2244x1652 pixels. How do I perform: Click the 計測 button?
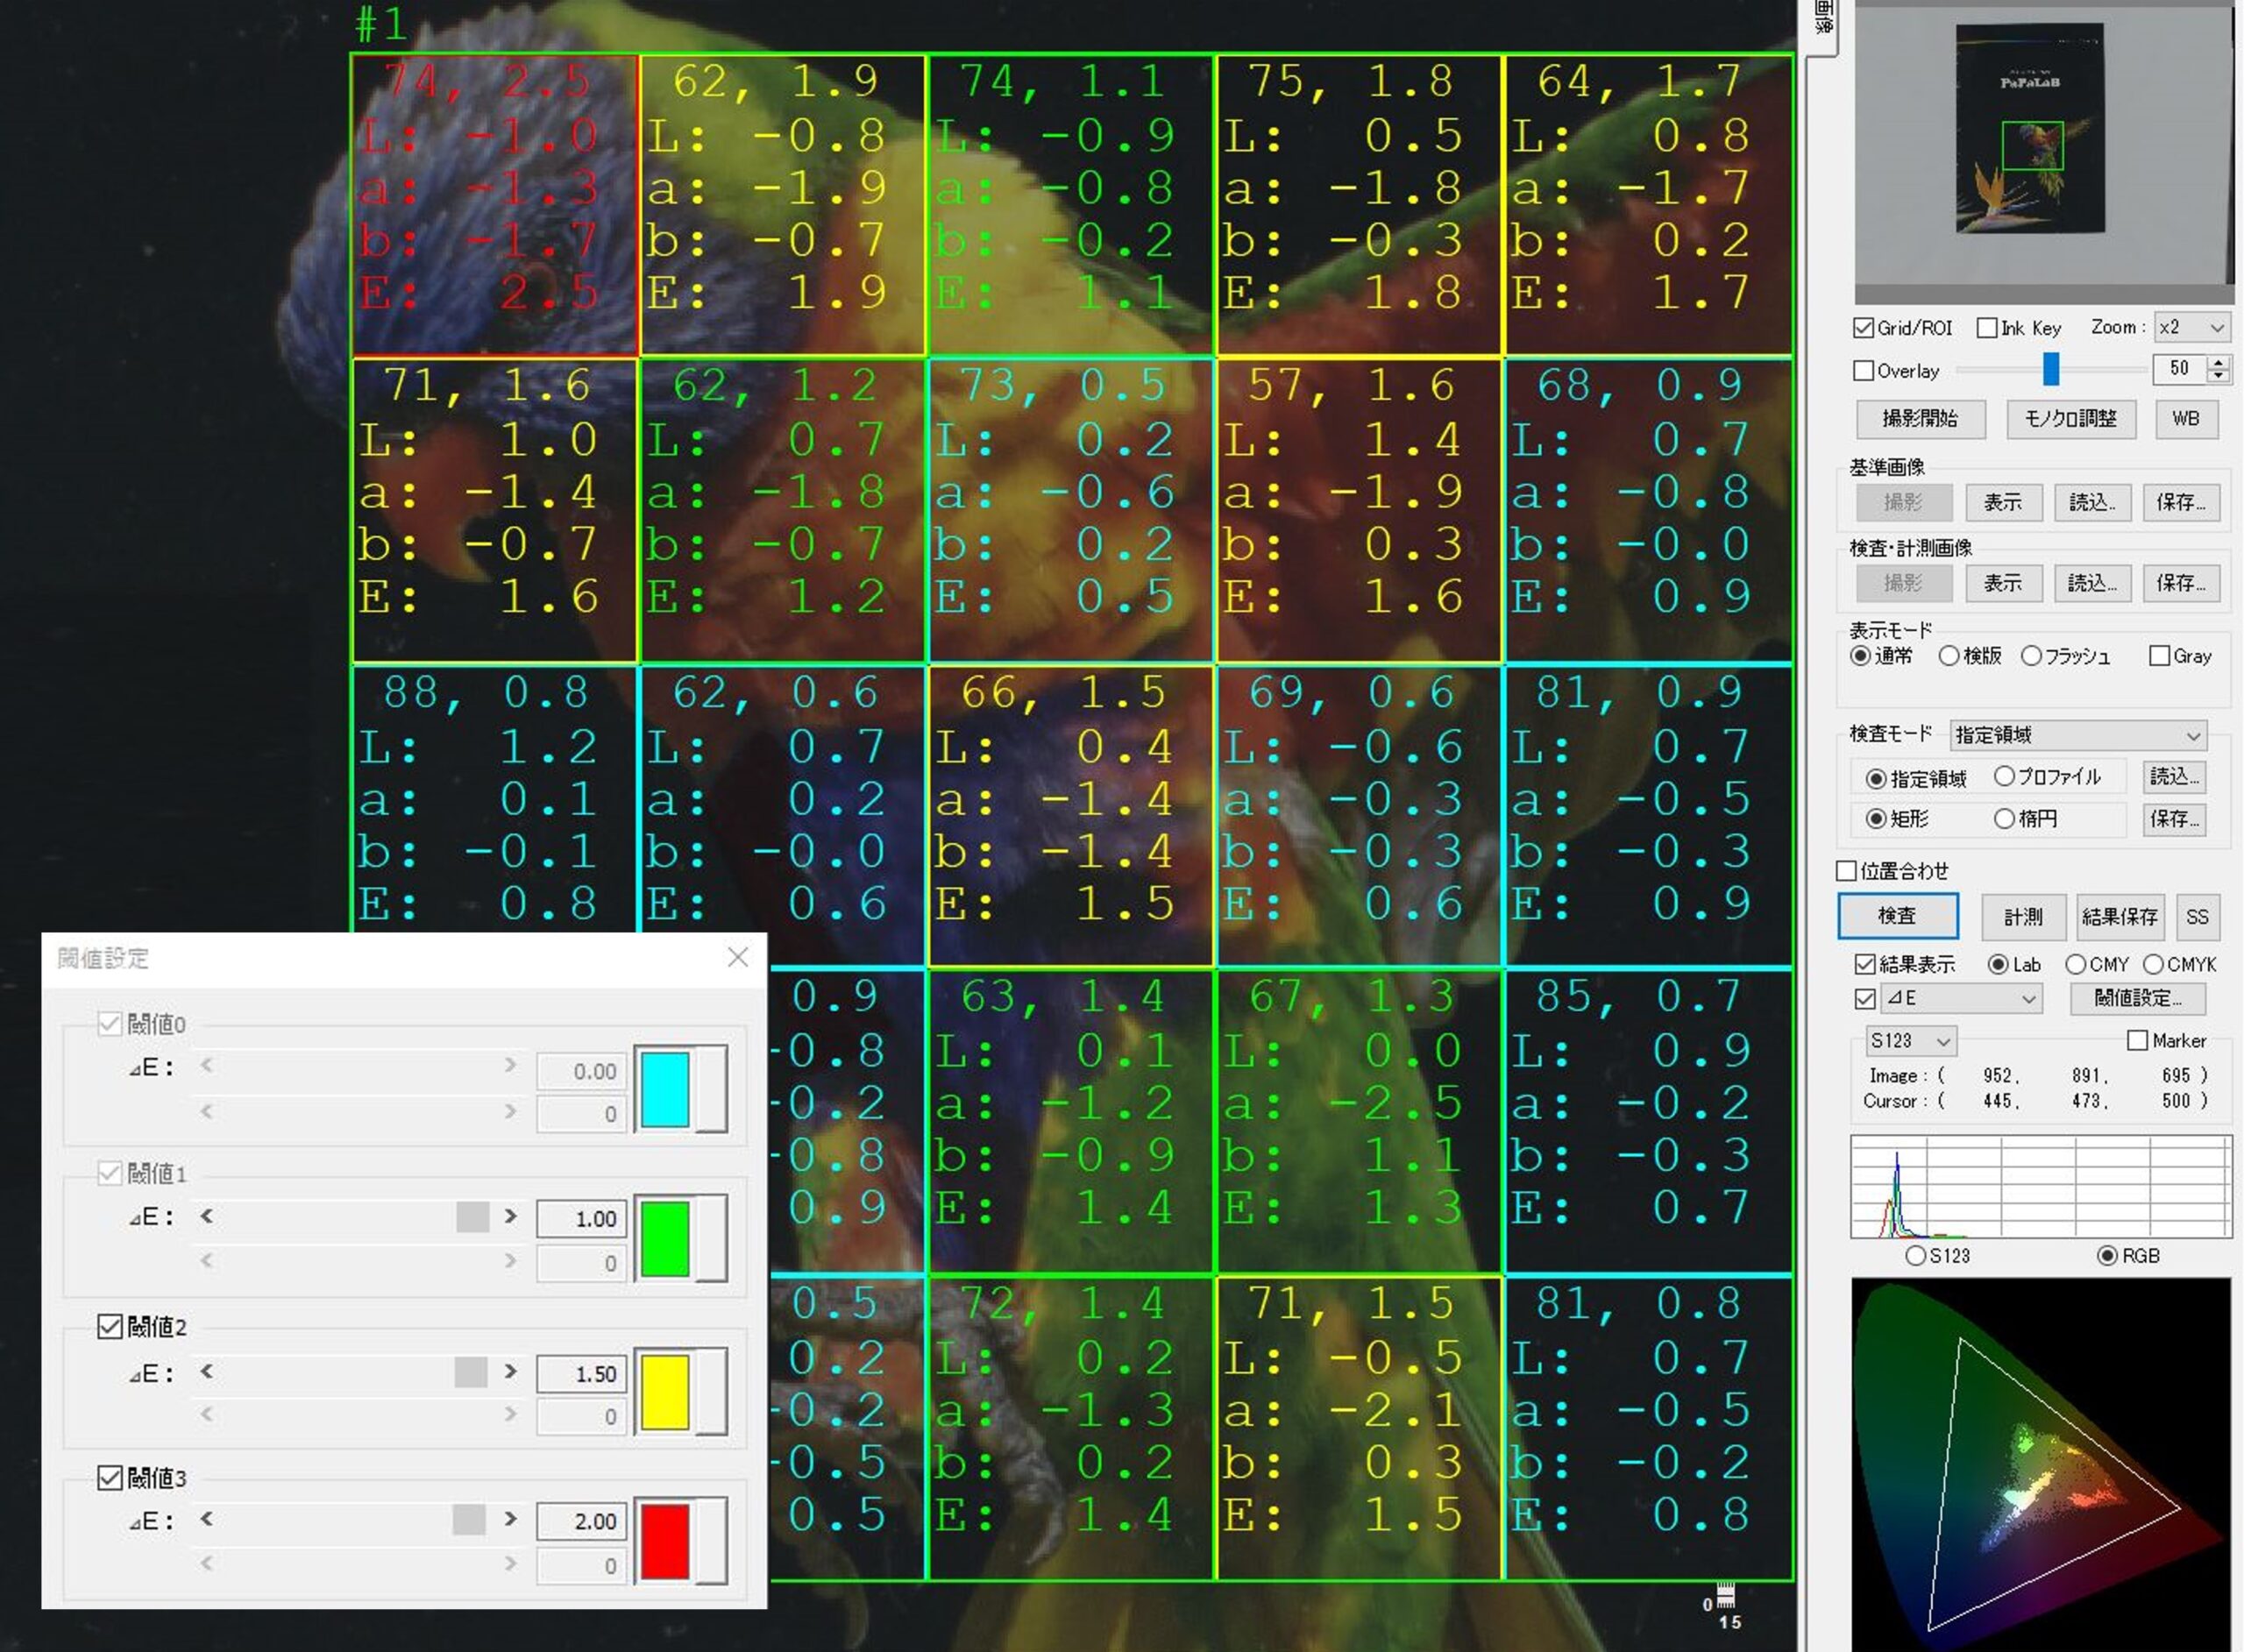click(2023, 917)
